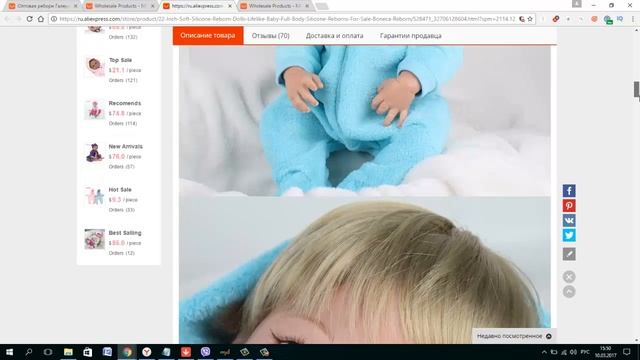Share product on Twitter
Screen dimensions: 640x360
569,235
